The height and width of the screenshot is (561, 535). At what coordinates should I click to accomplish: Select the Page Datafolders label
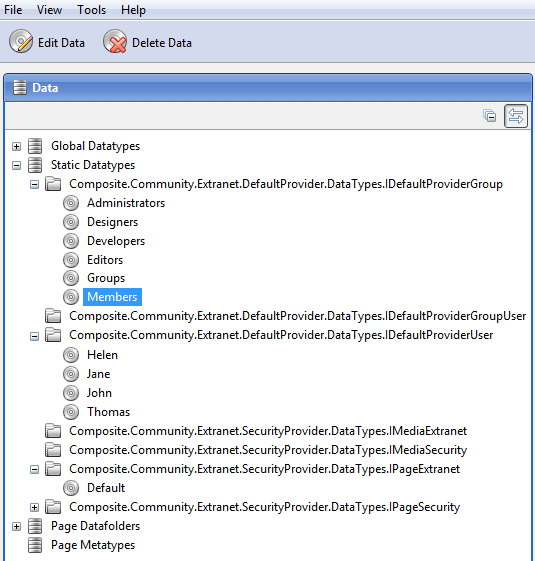[x=95, y=526]
